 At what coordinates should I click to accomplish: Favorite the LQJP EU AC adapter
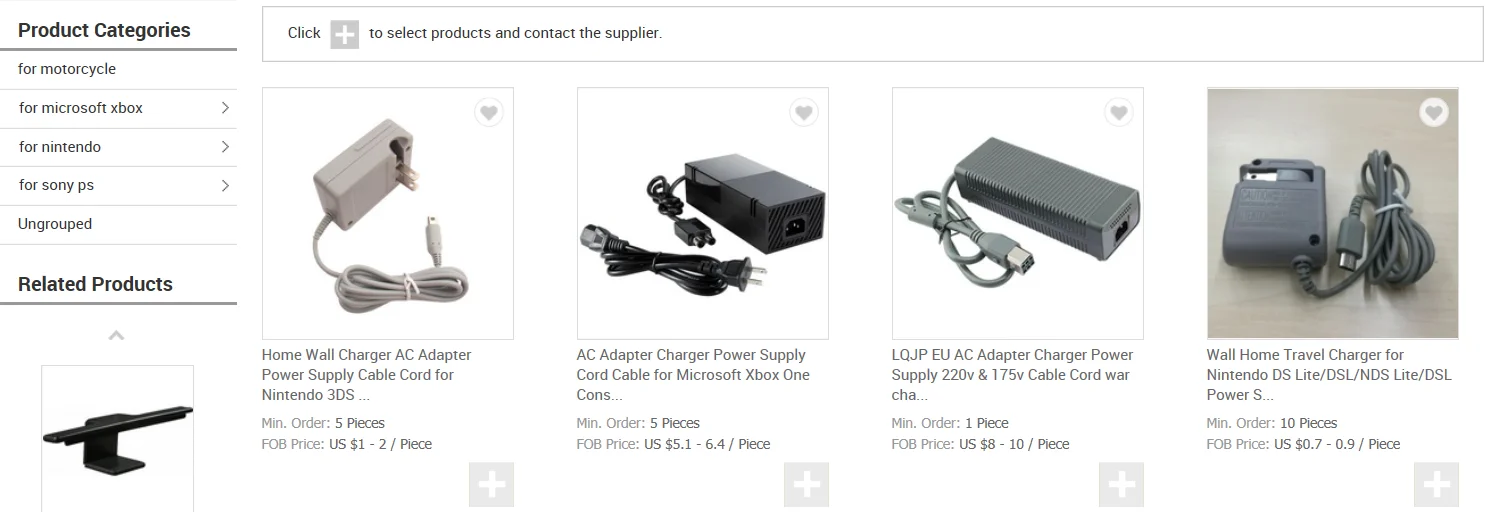[1118, 113]
